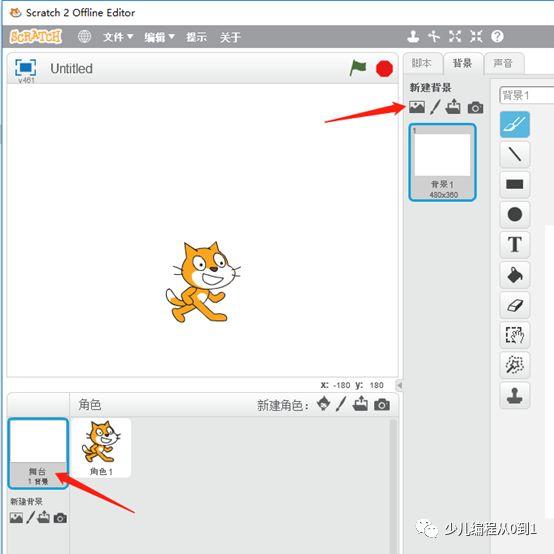Click the red stop button
This screenshot has height=554, width=554.
pos(384,69)
